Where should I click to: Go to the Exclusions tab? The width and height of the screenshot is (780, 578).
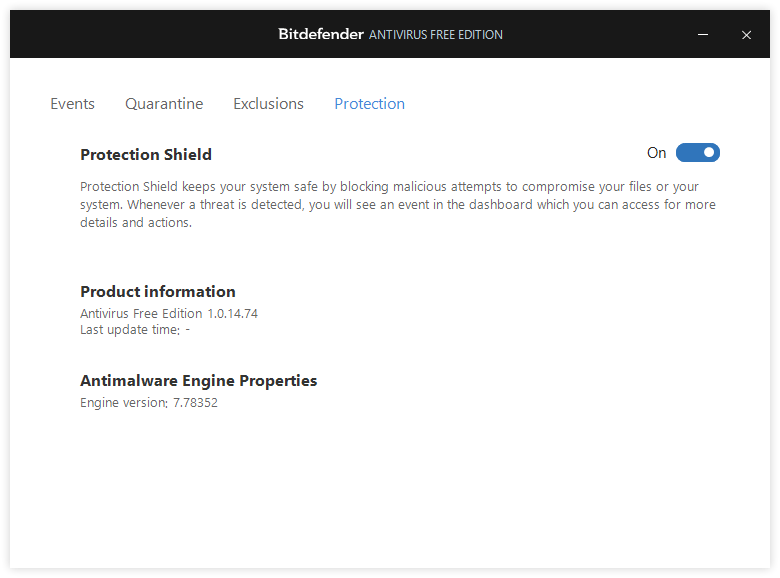coord(268,104)
